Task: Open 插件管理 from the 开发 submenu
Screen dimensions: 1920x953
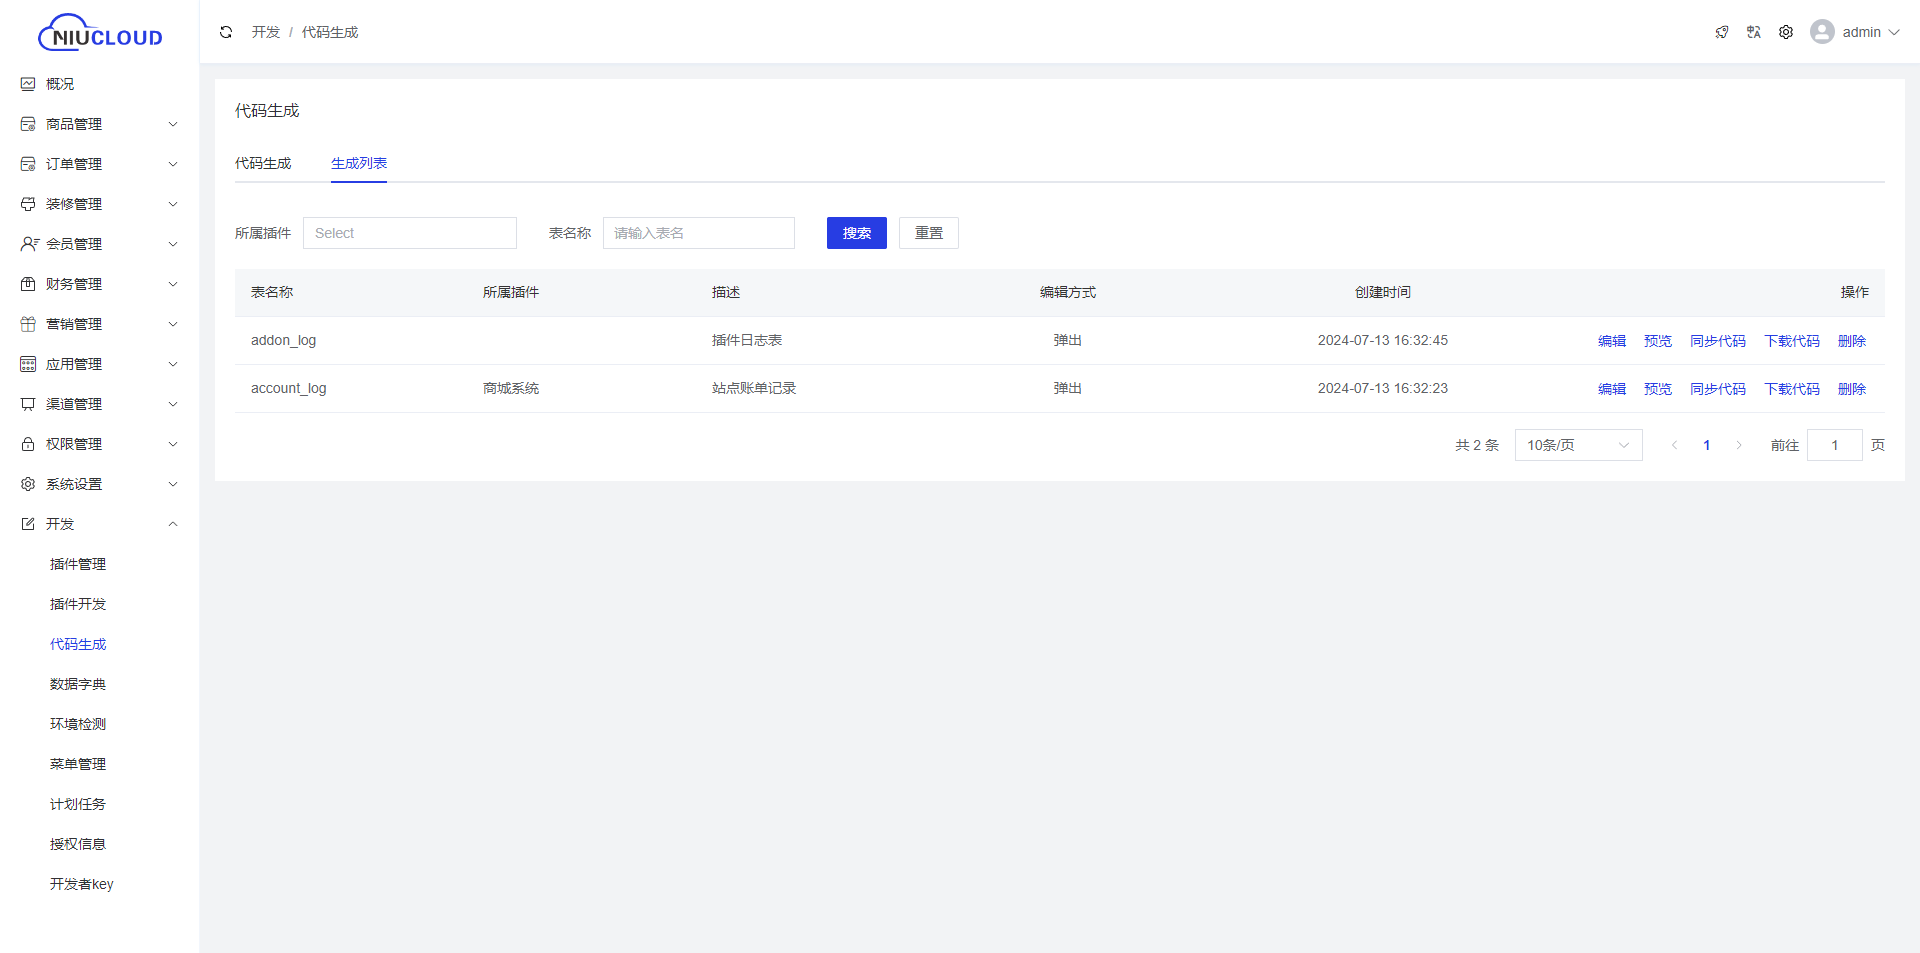Action: click(78, 564)
